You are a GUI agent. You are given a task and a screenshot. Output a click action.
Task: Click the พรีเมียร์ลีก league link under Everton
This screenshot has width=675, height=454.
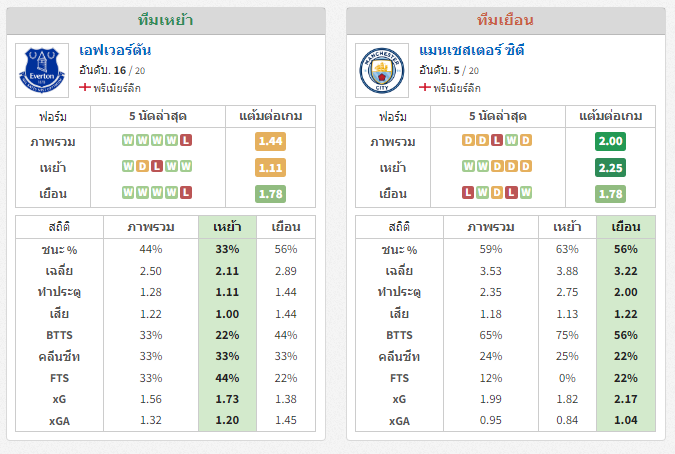pos(117,88)
